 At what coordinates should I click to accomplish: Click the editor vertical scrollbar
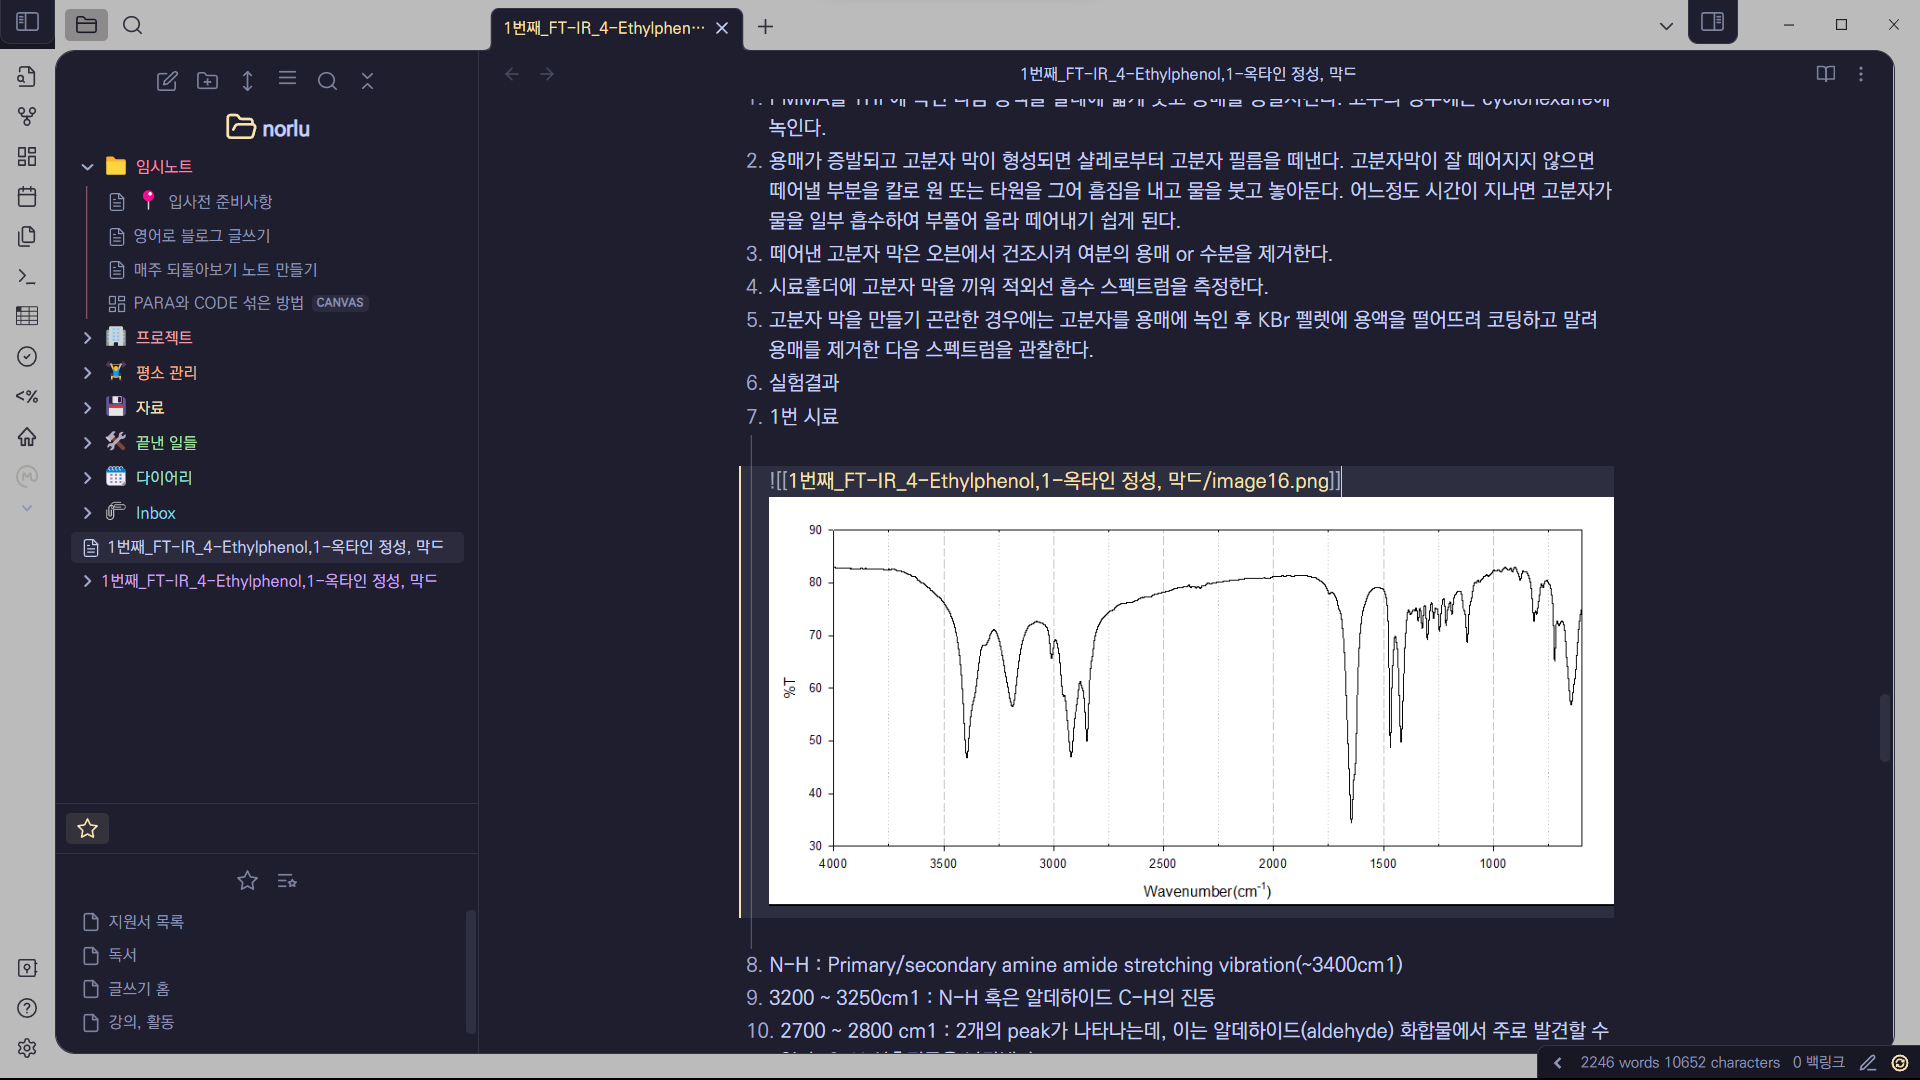click(x=1884, y=727)
